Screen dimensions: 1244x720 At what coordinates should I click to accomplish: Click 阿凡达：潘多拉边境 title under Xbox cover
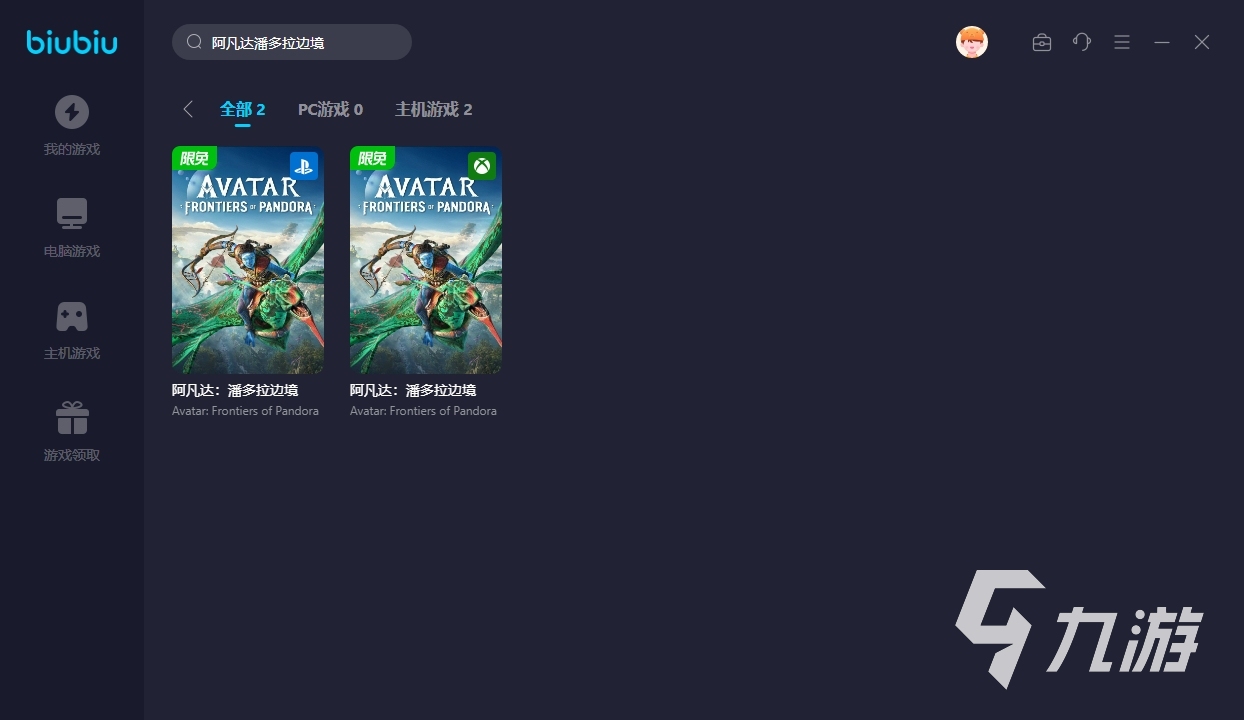[413, 390]
